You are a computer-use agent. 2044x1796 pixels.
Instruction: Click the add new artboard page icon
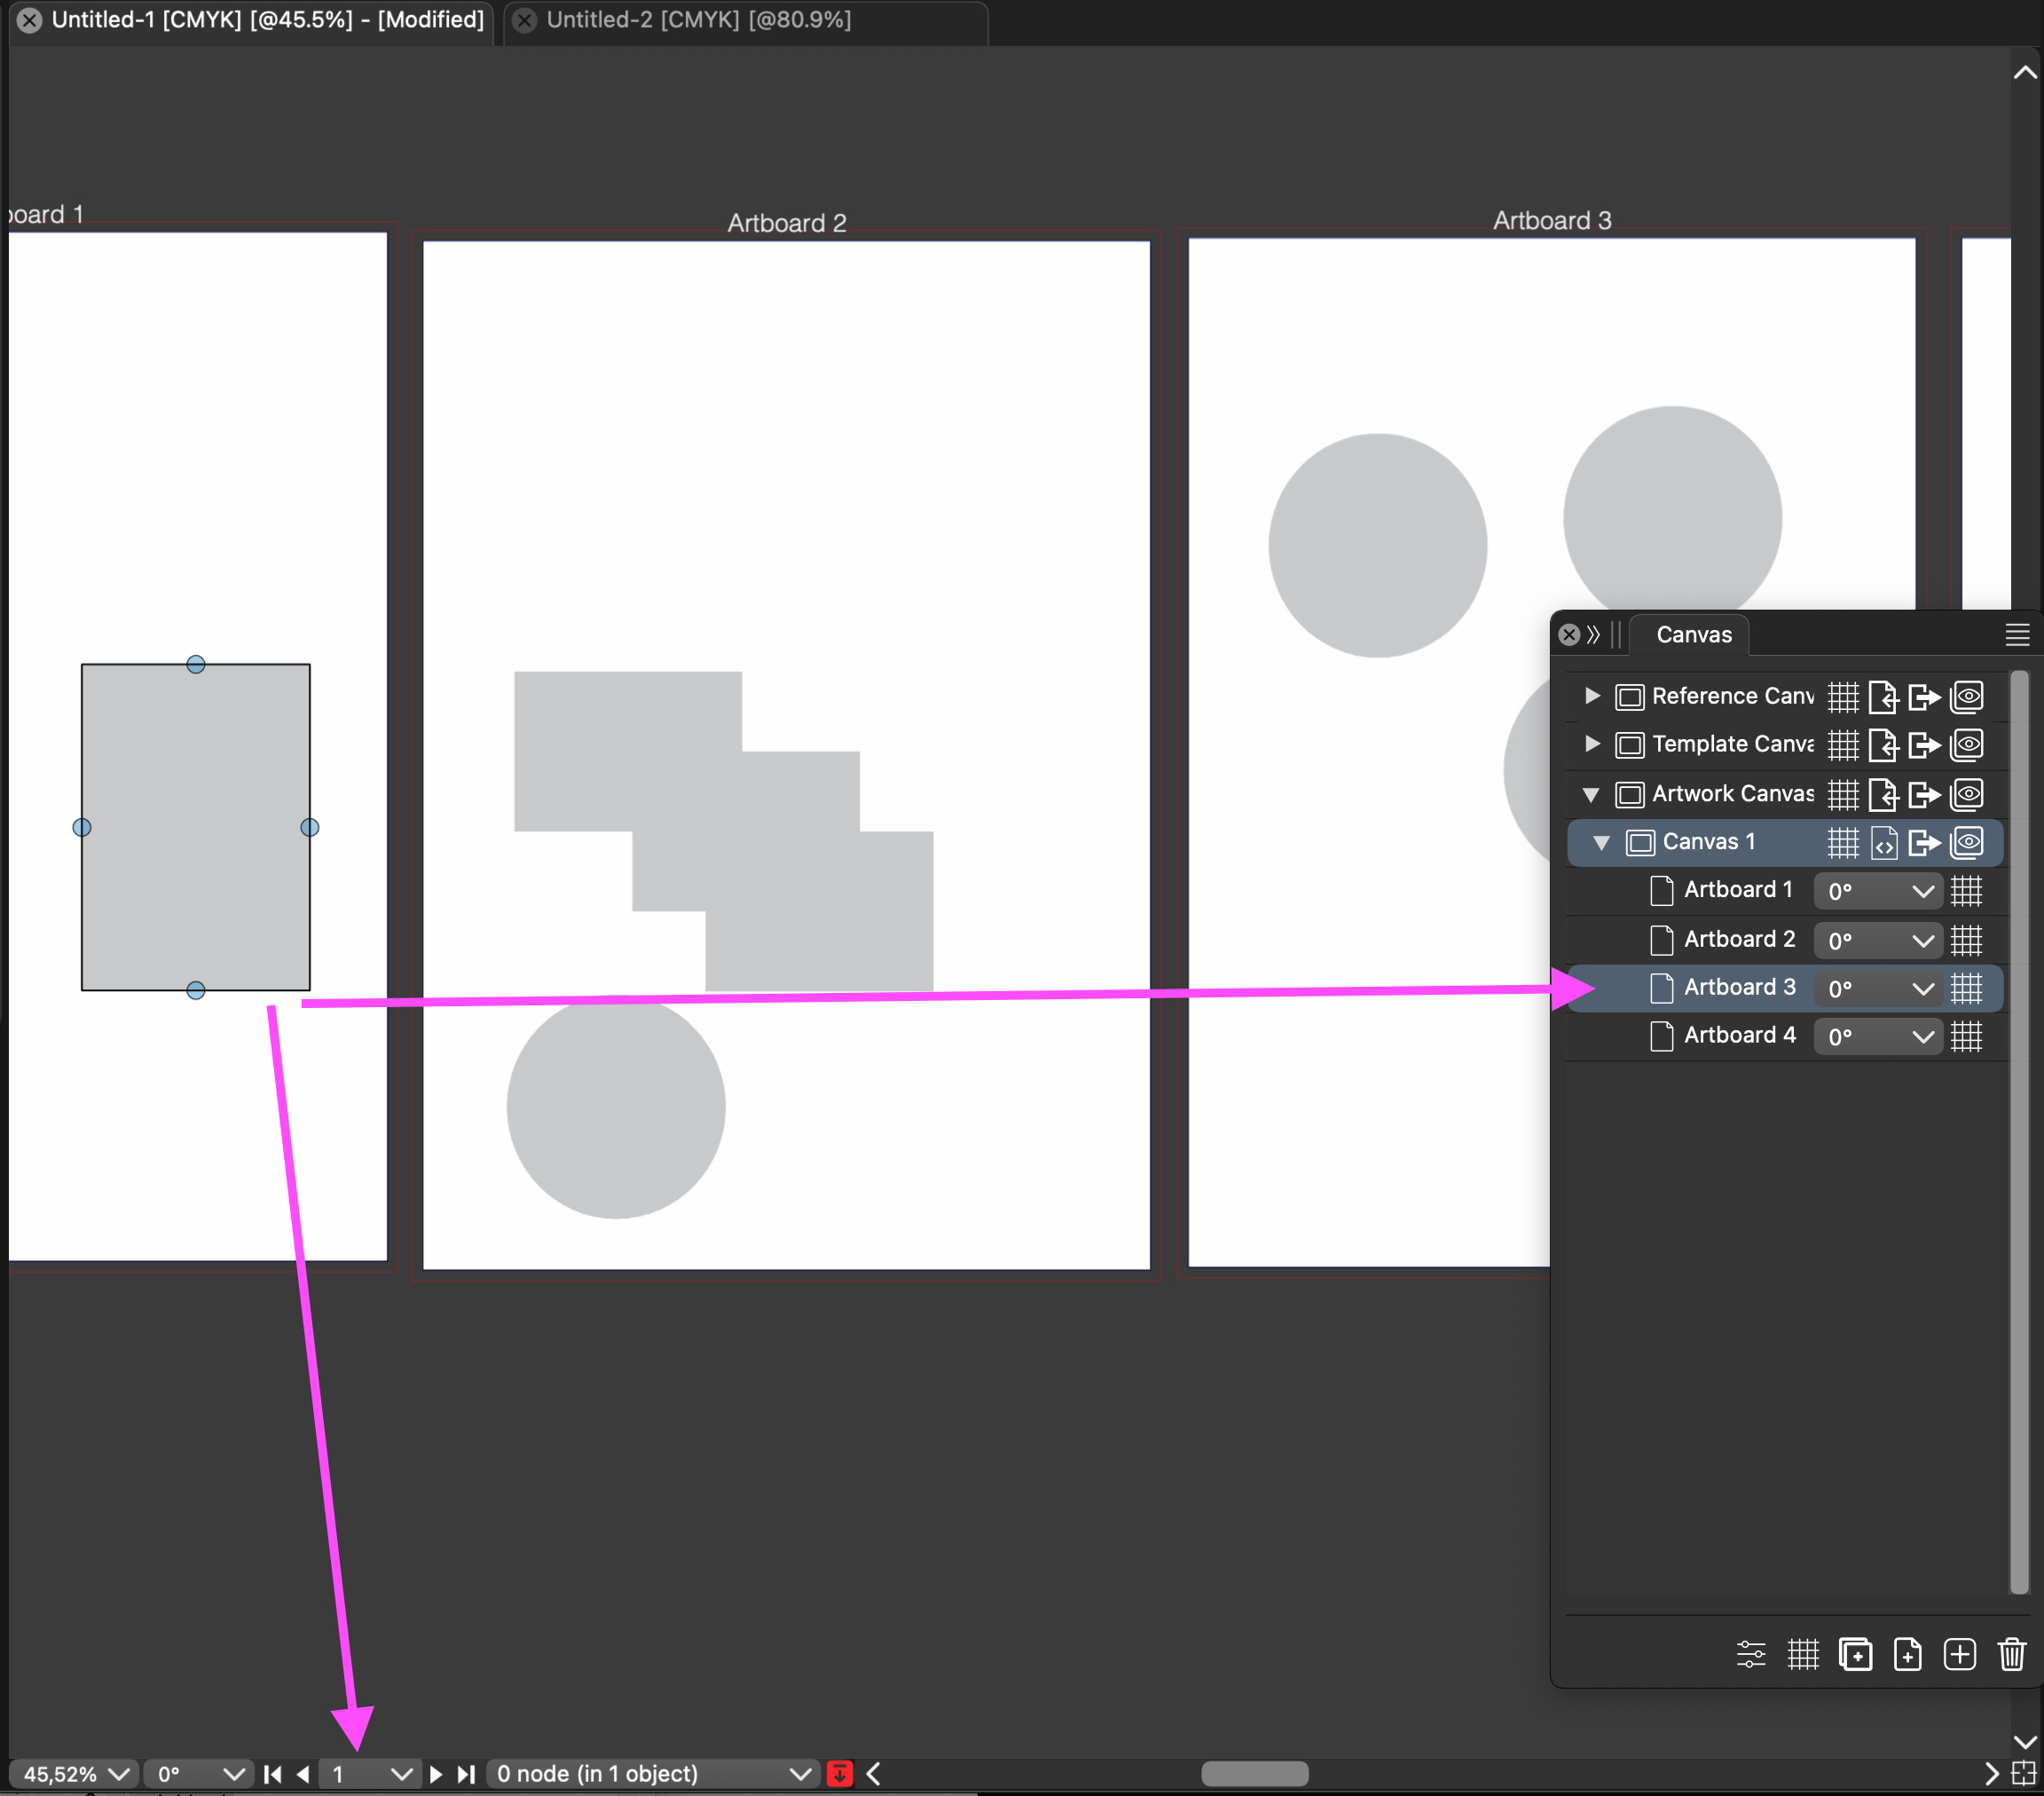click(x=1907, y=1654)
